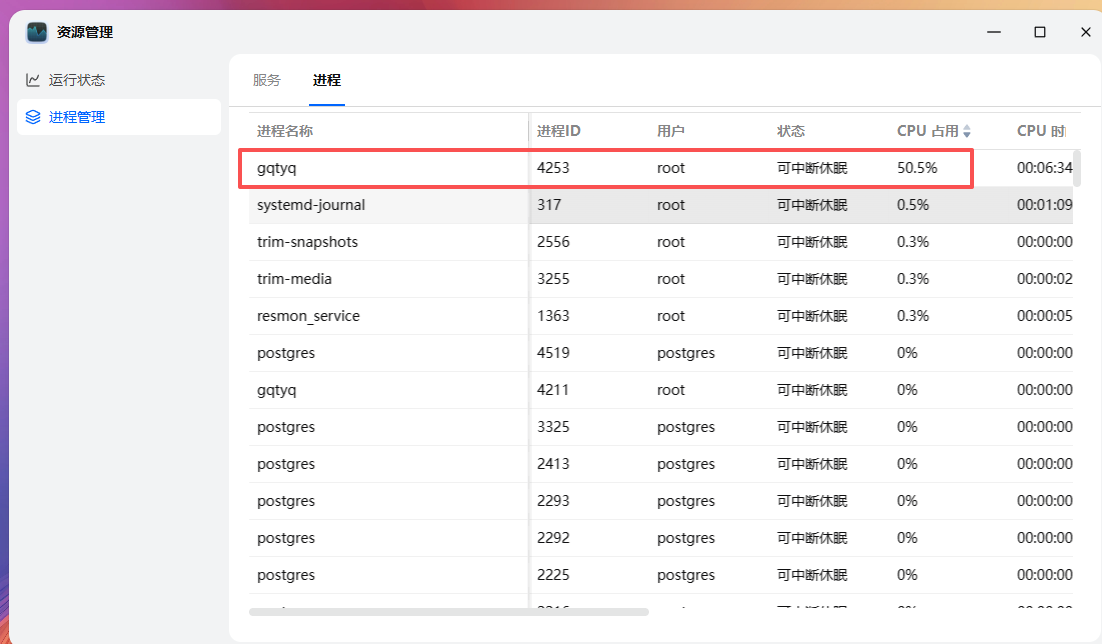Click the CPU 占用 column header
The width and height of the screenshot is (1102, 644).
tap(928, 131)
